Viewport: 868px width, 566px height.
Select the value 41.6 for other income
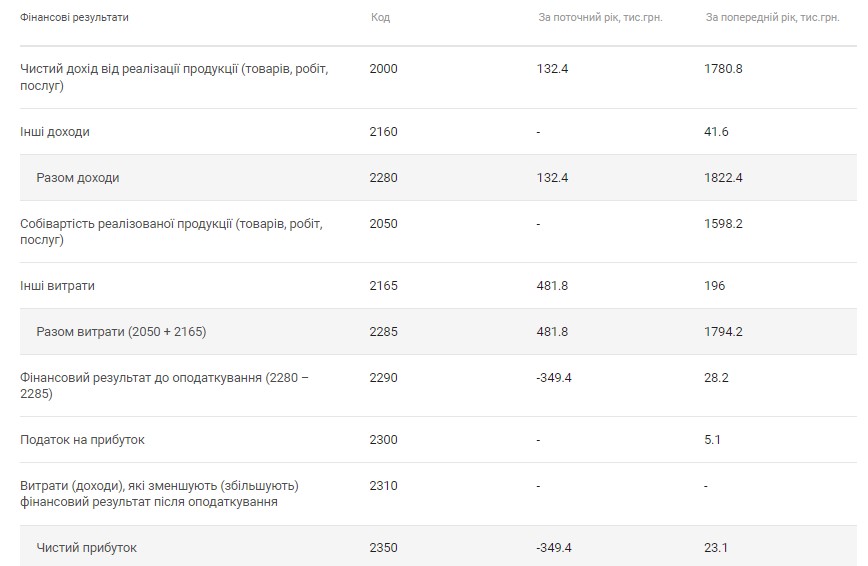click(x=717, y=132)
